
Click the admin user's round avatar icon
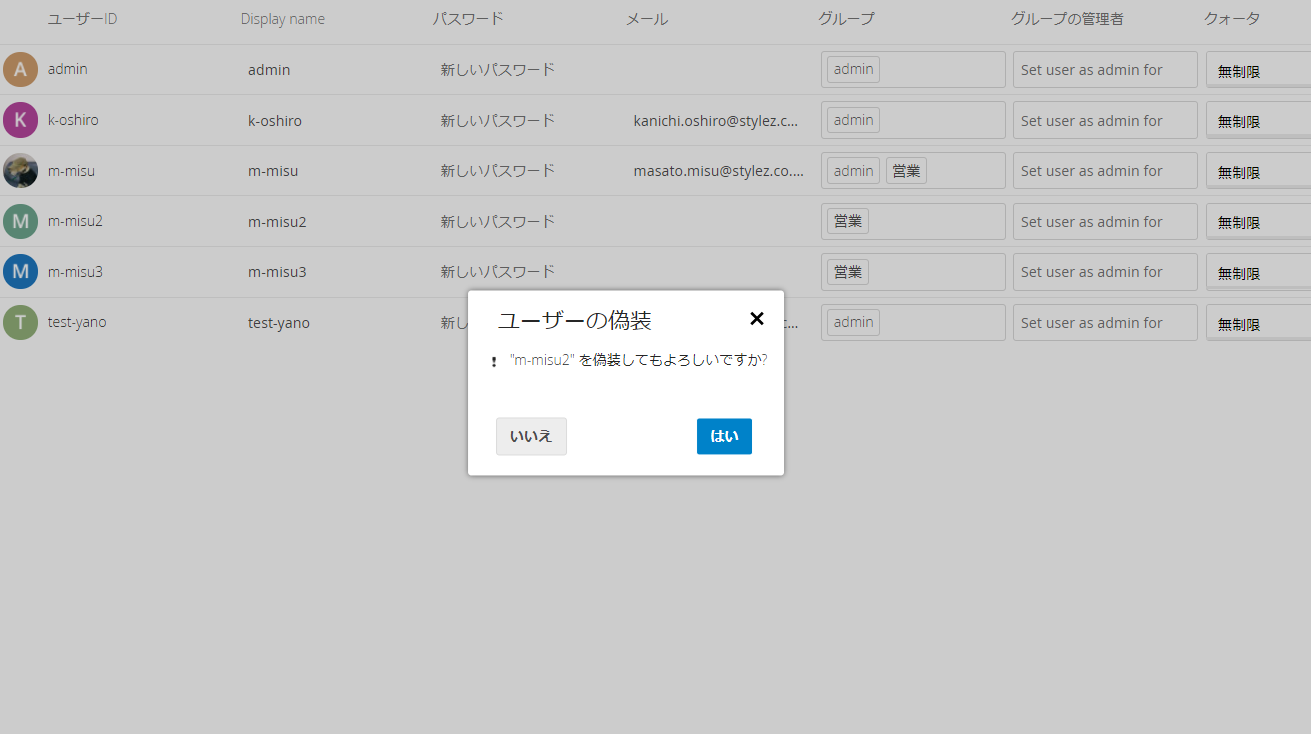click(19, 69)
